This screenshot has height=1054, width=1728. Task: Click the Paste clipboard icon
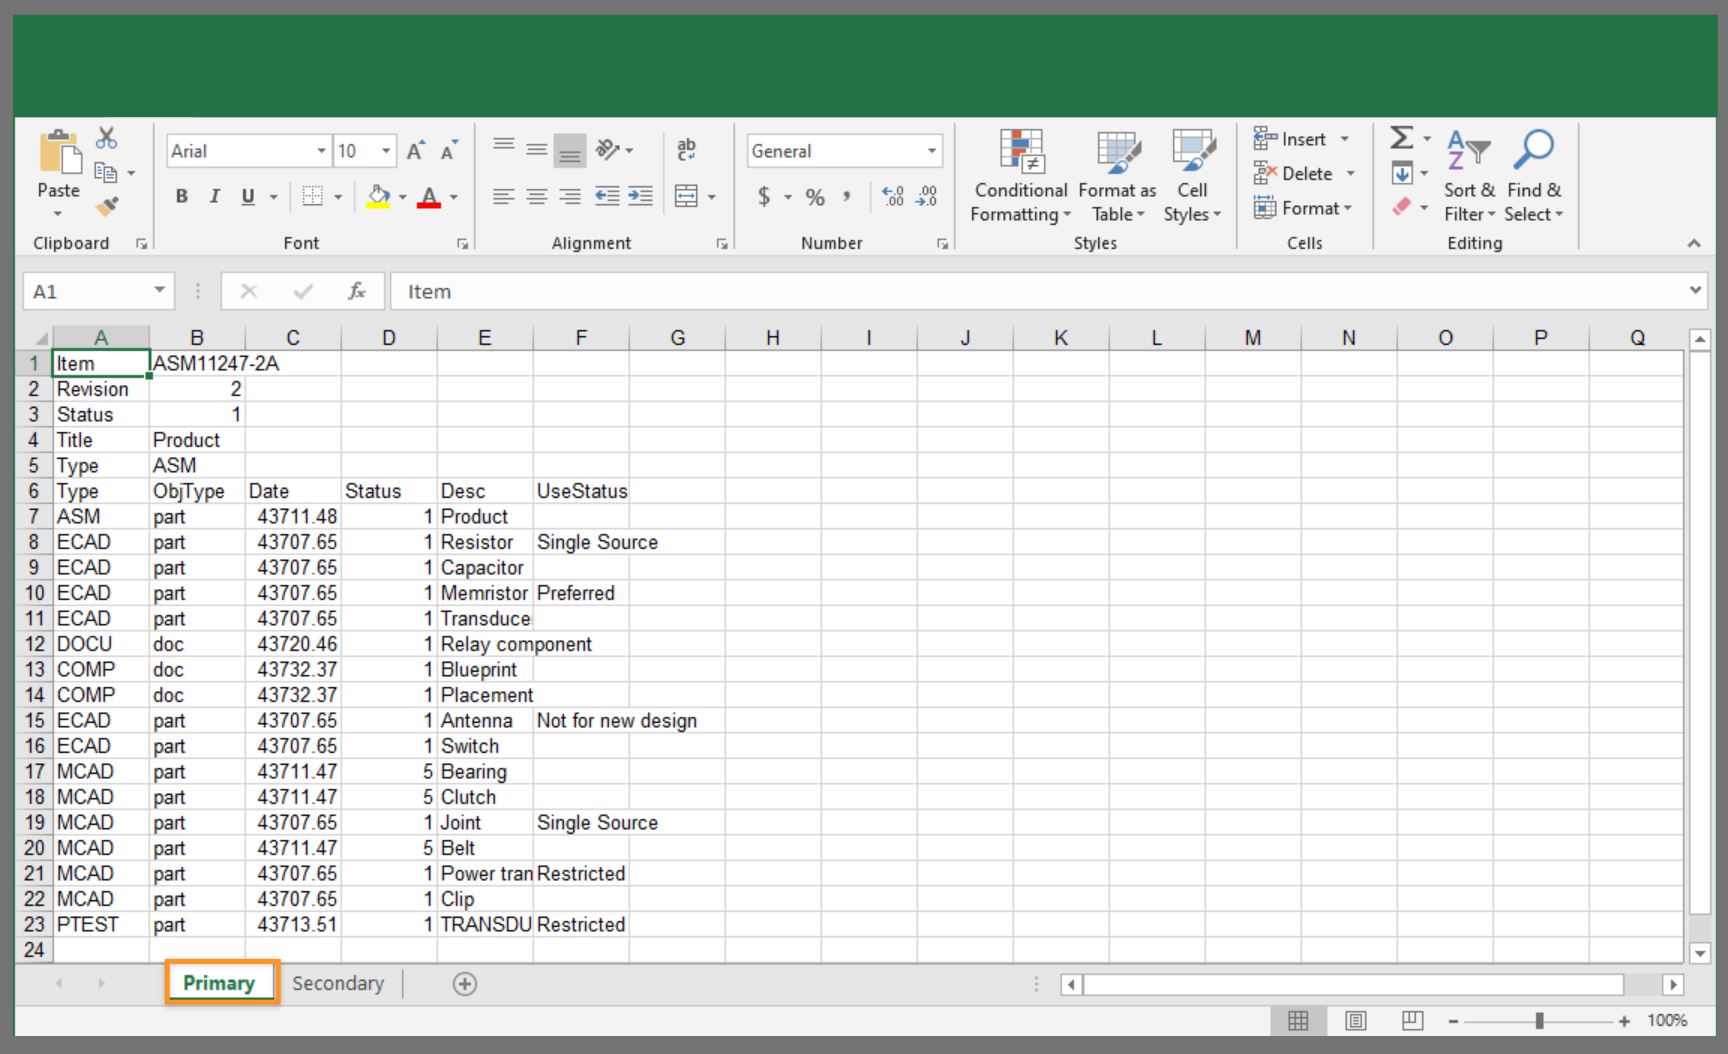tap(59, 153)
